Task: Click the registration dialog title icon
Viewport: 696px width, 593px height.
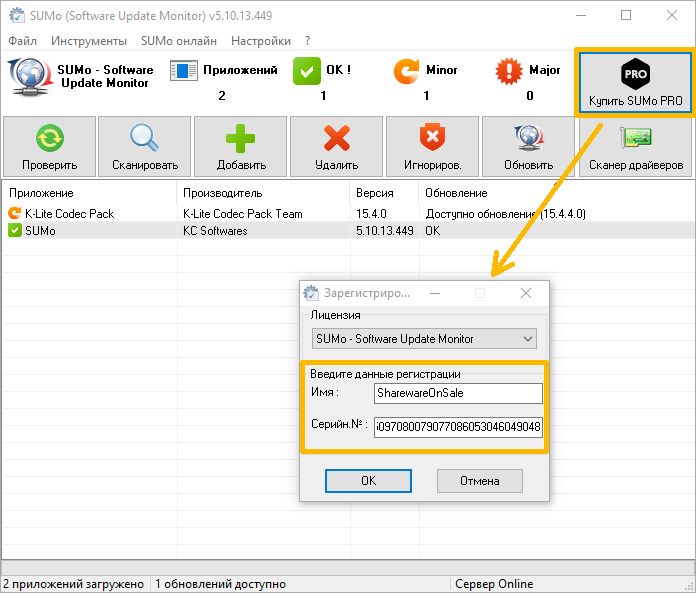Action: click(x=311, y=293)
